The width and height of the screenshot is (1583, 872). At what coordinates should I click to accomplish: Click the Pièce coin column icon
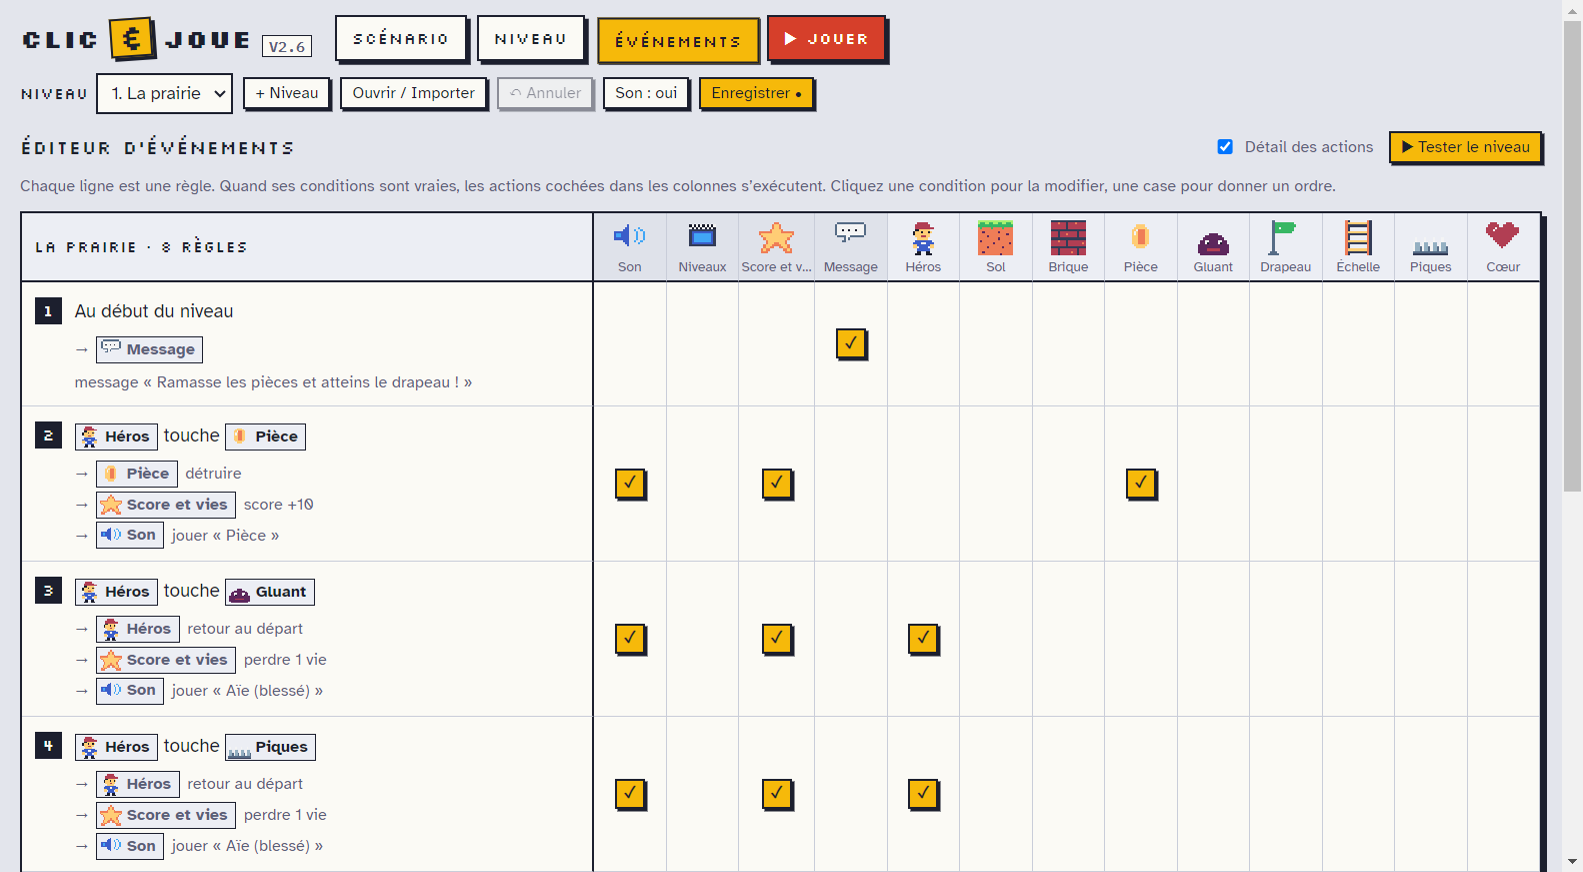click(x=1140, y=237)
